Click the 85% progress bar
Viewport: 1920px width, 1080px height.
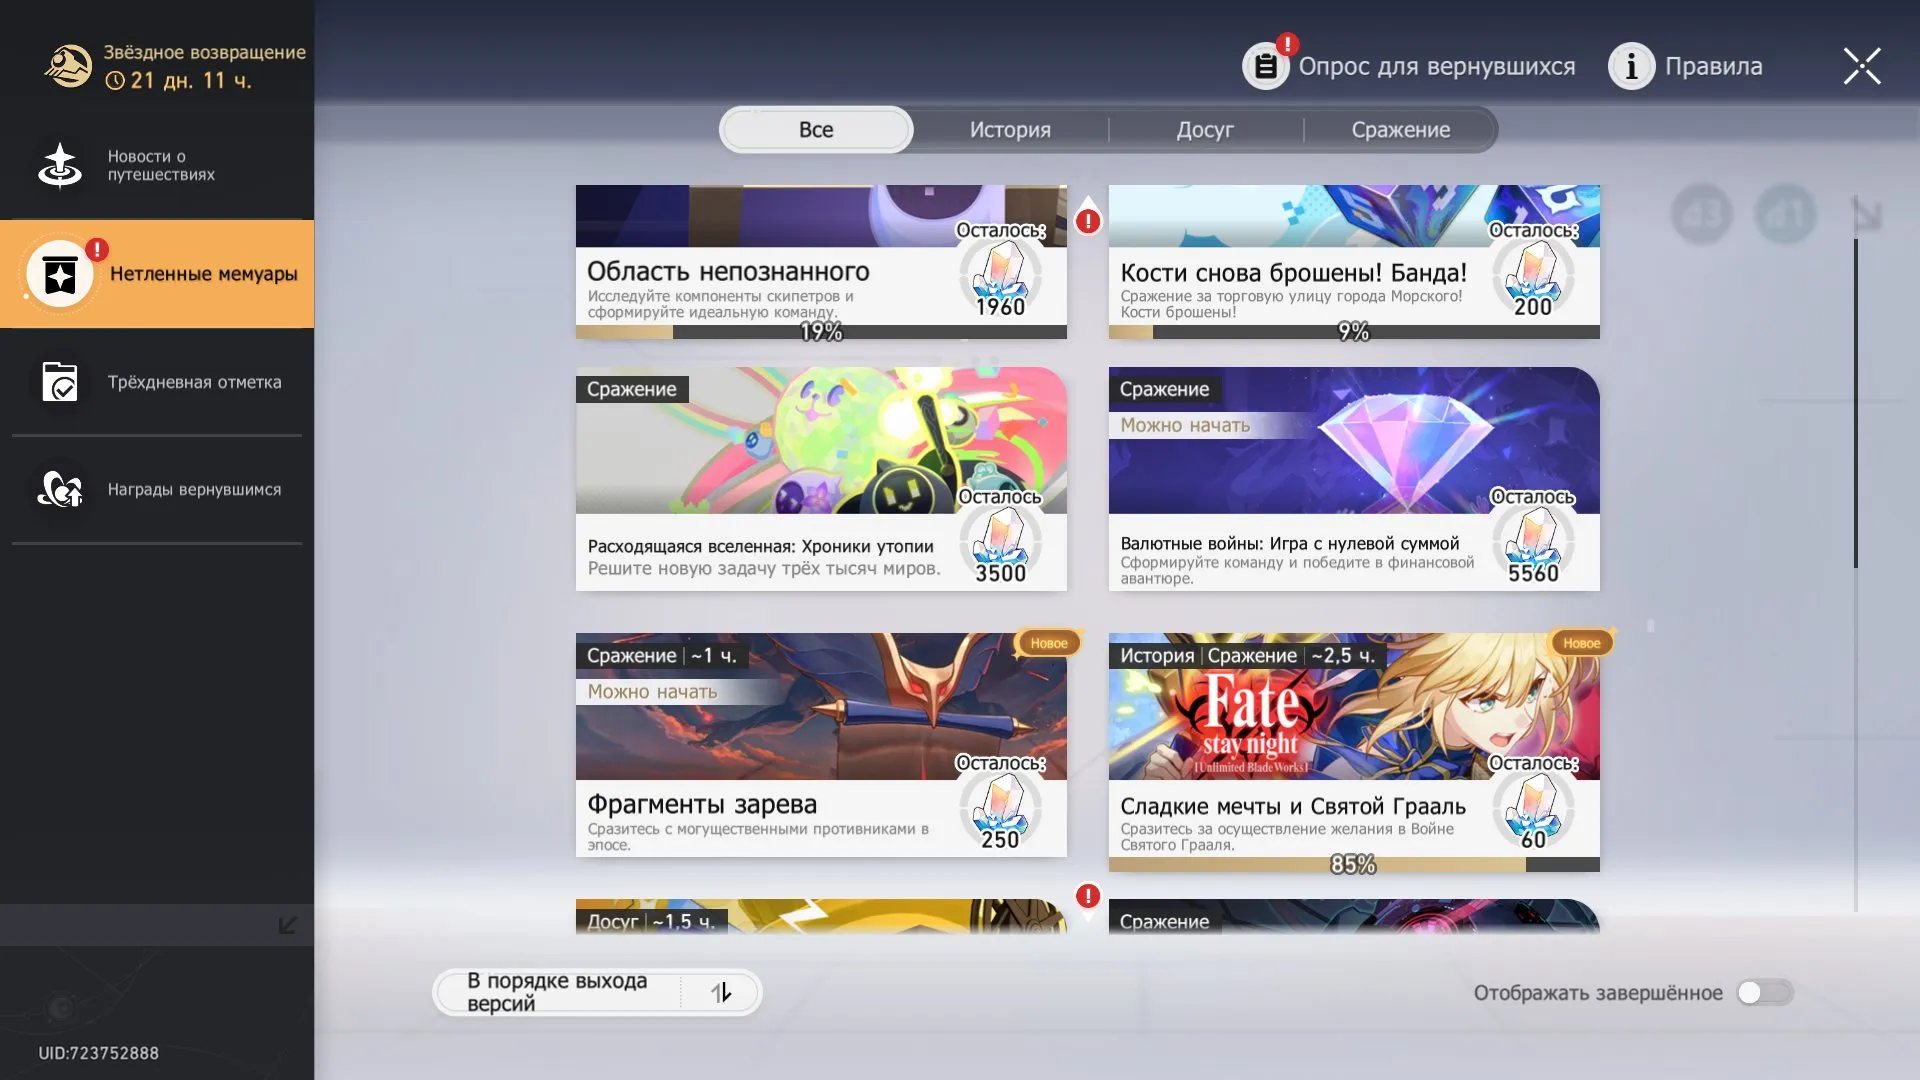point(1354,865)
